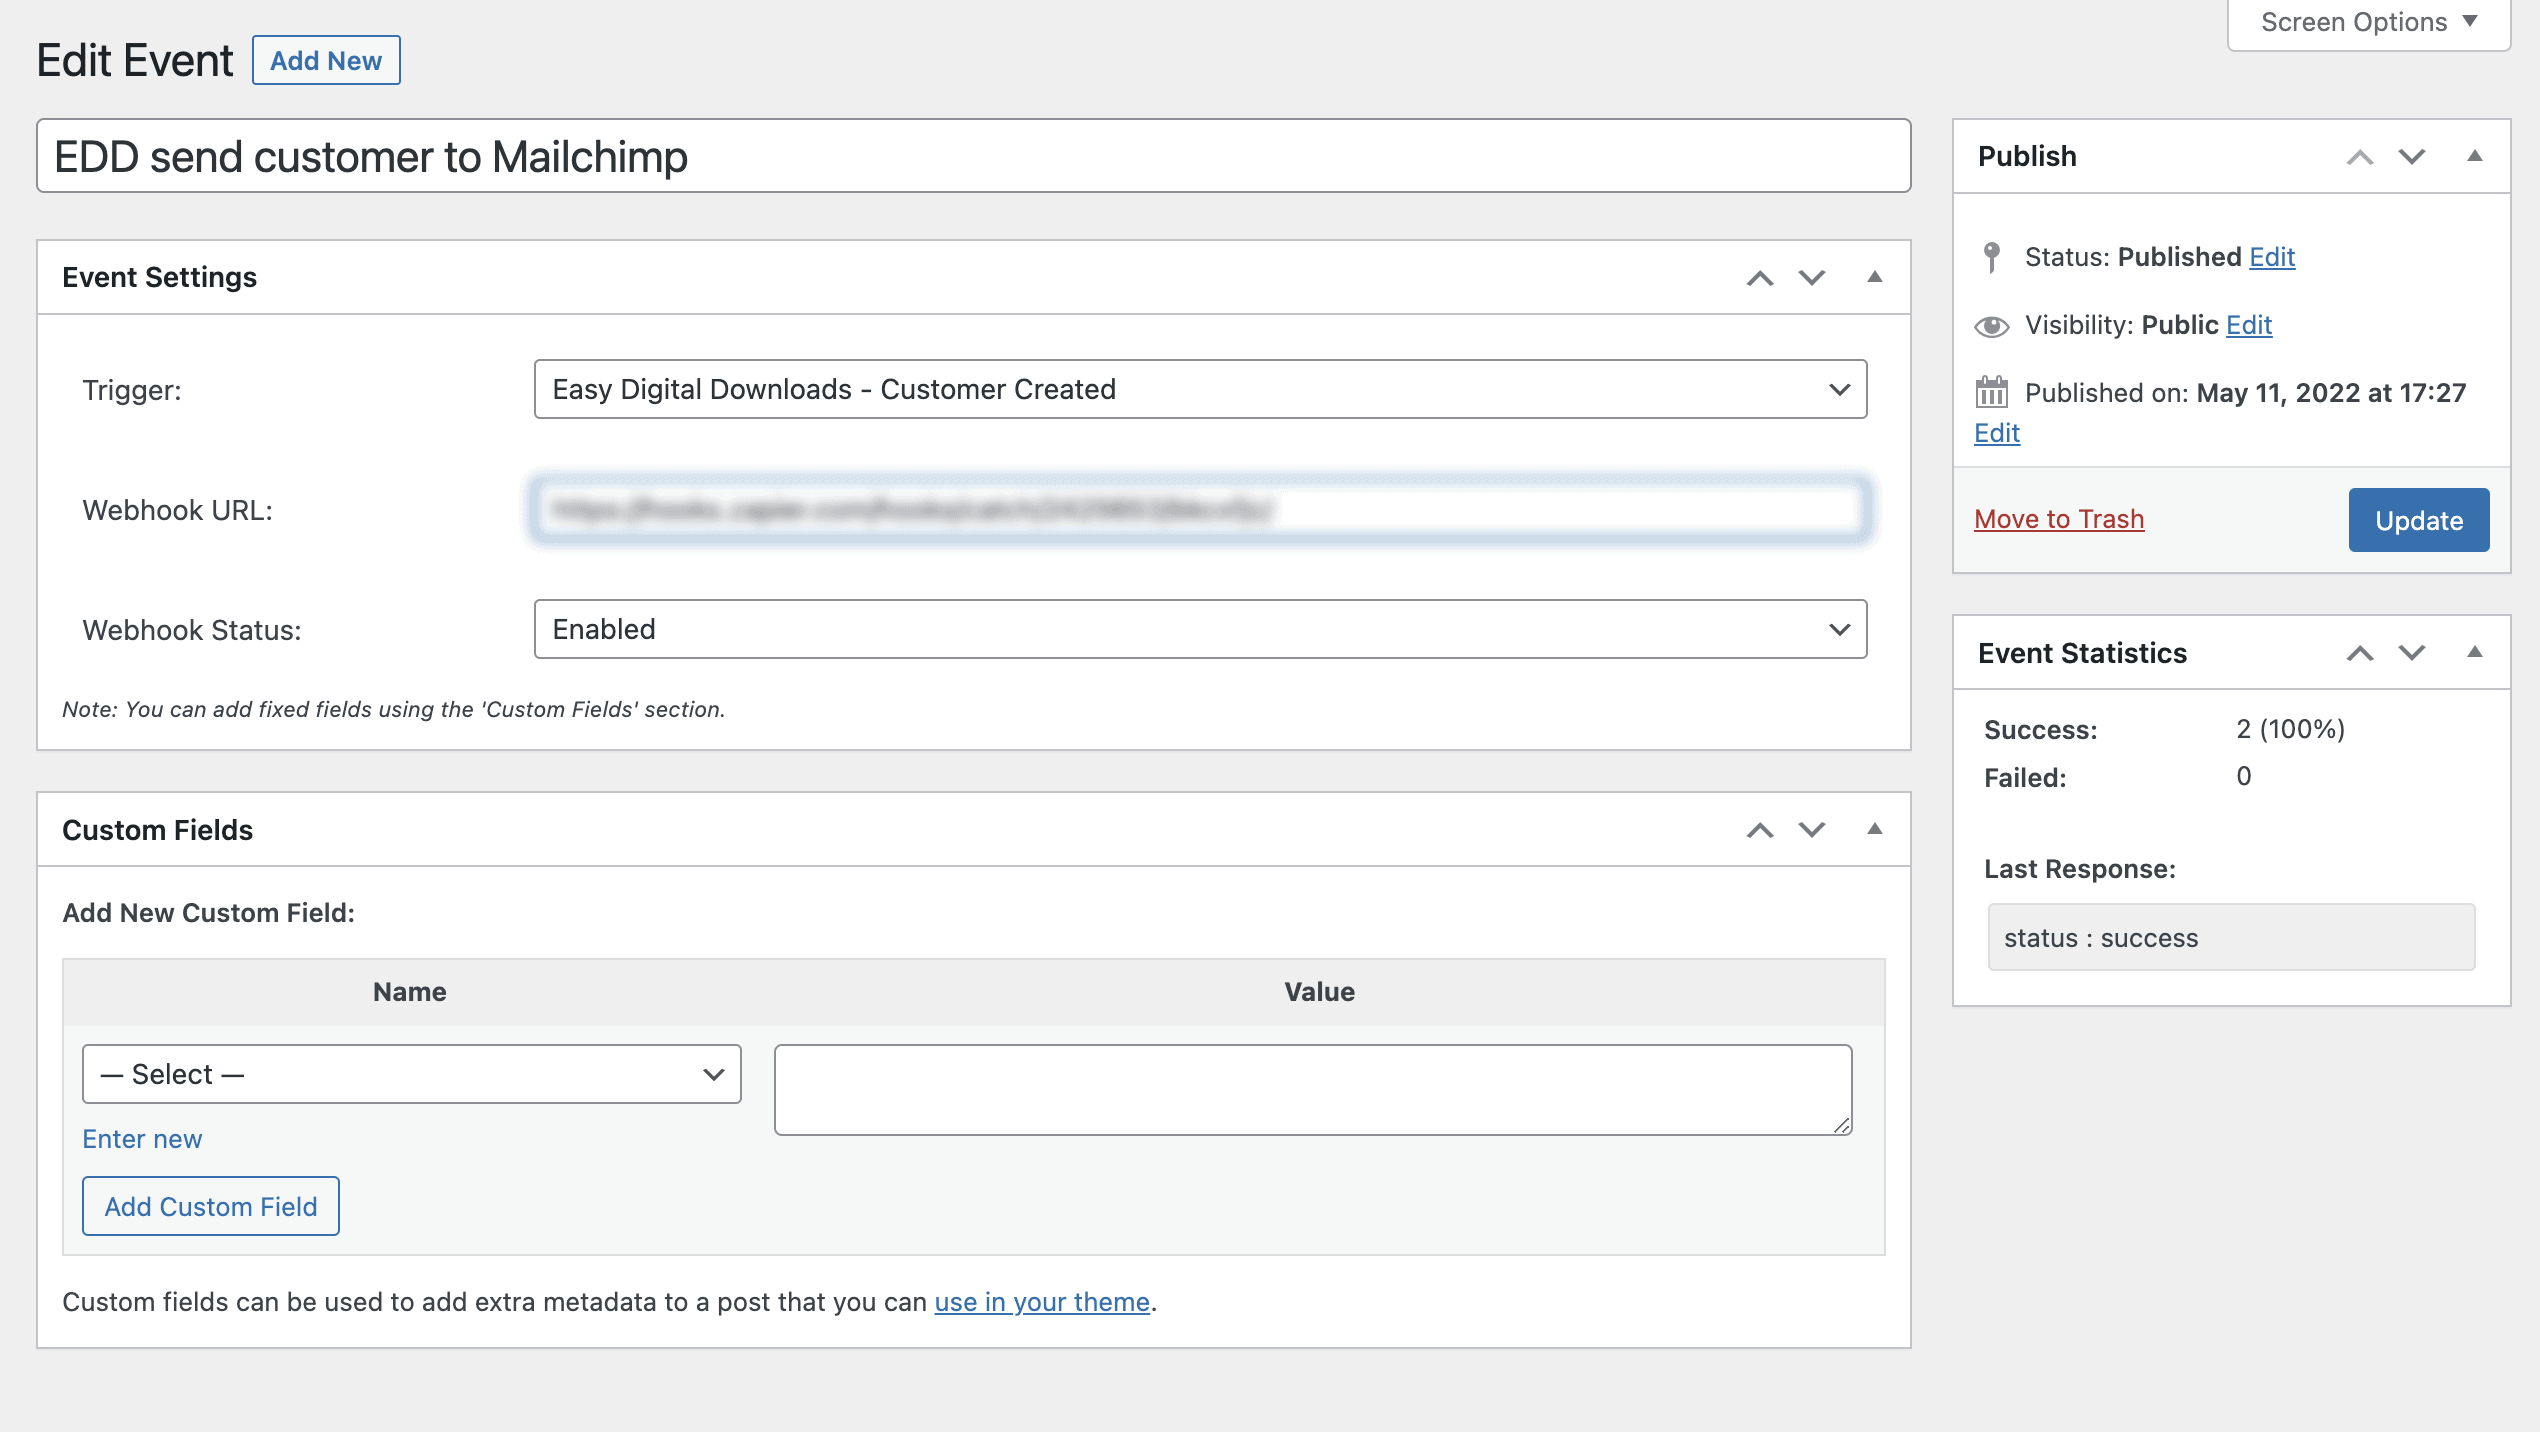Click the 'Webhook Status:' label
The image size is (2540, 1432).
[192, 630]
